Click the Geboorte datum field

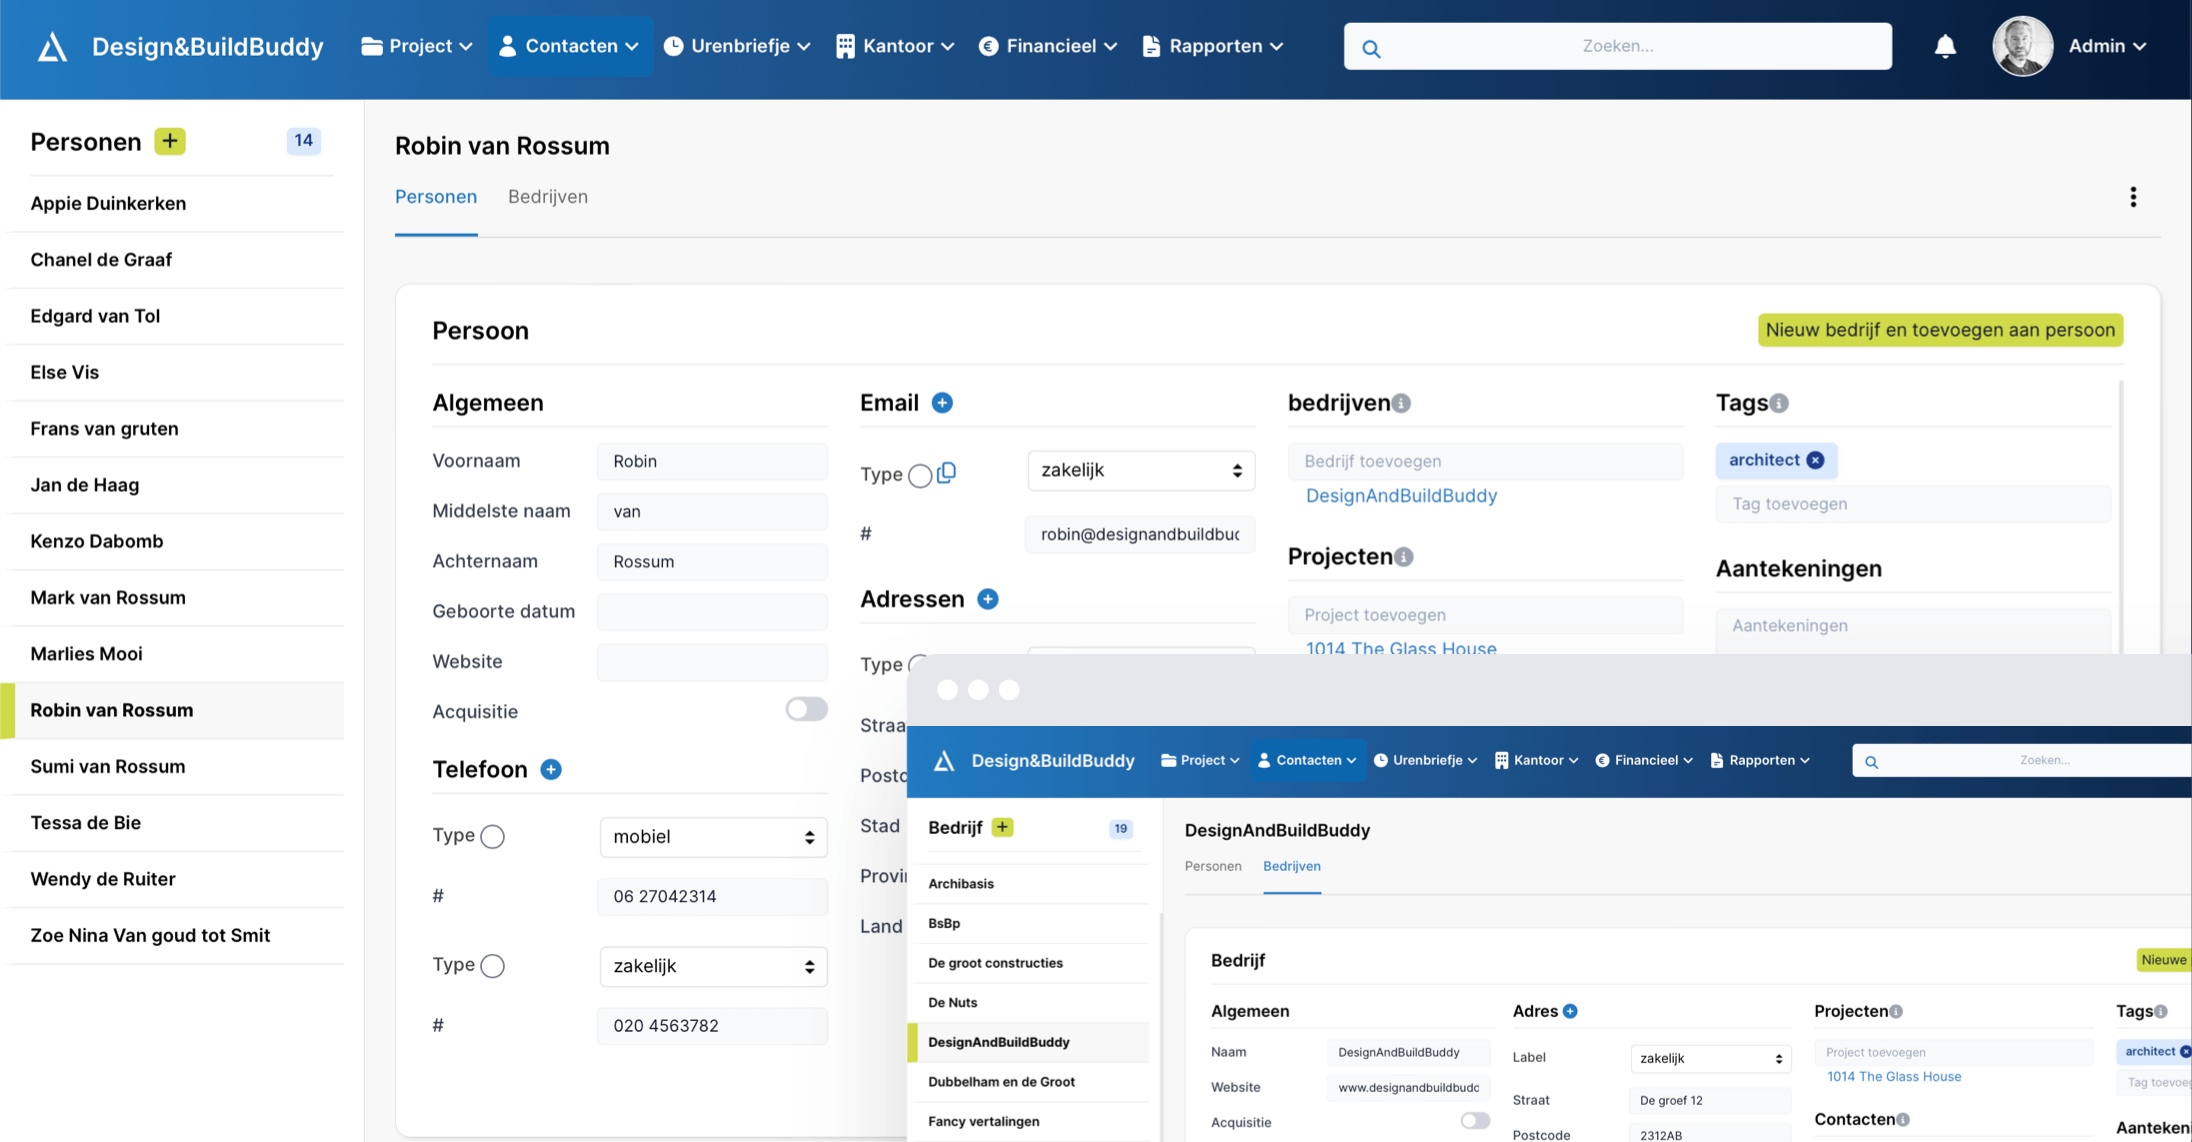(x=712, y=612)
